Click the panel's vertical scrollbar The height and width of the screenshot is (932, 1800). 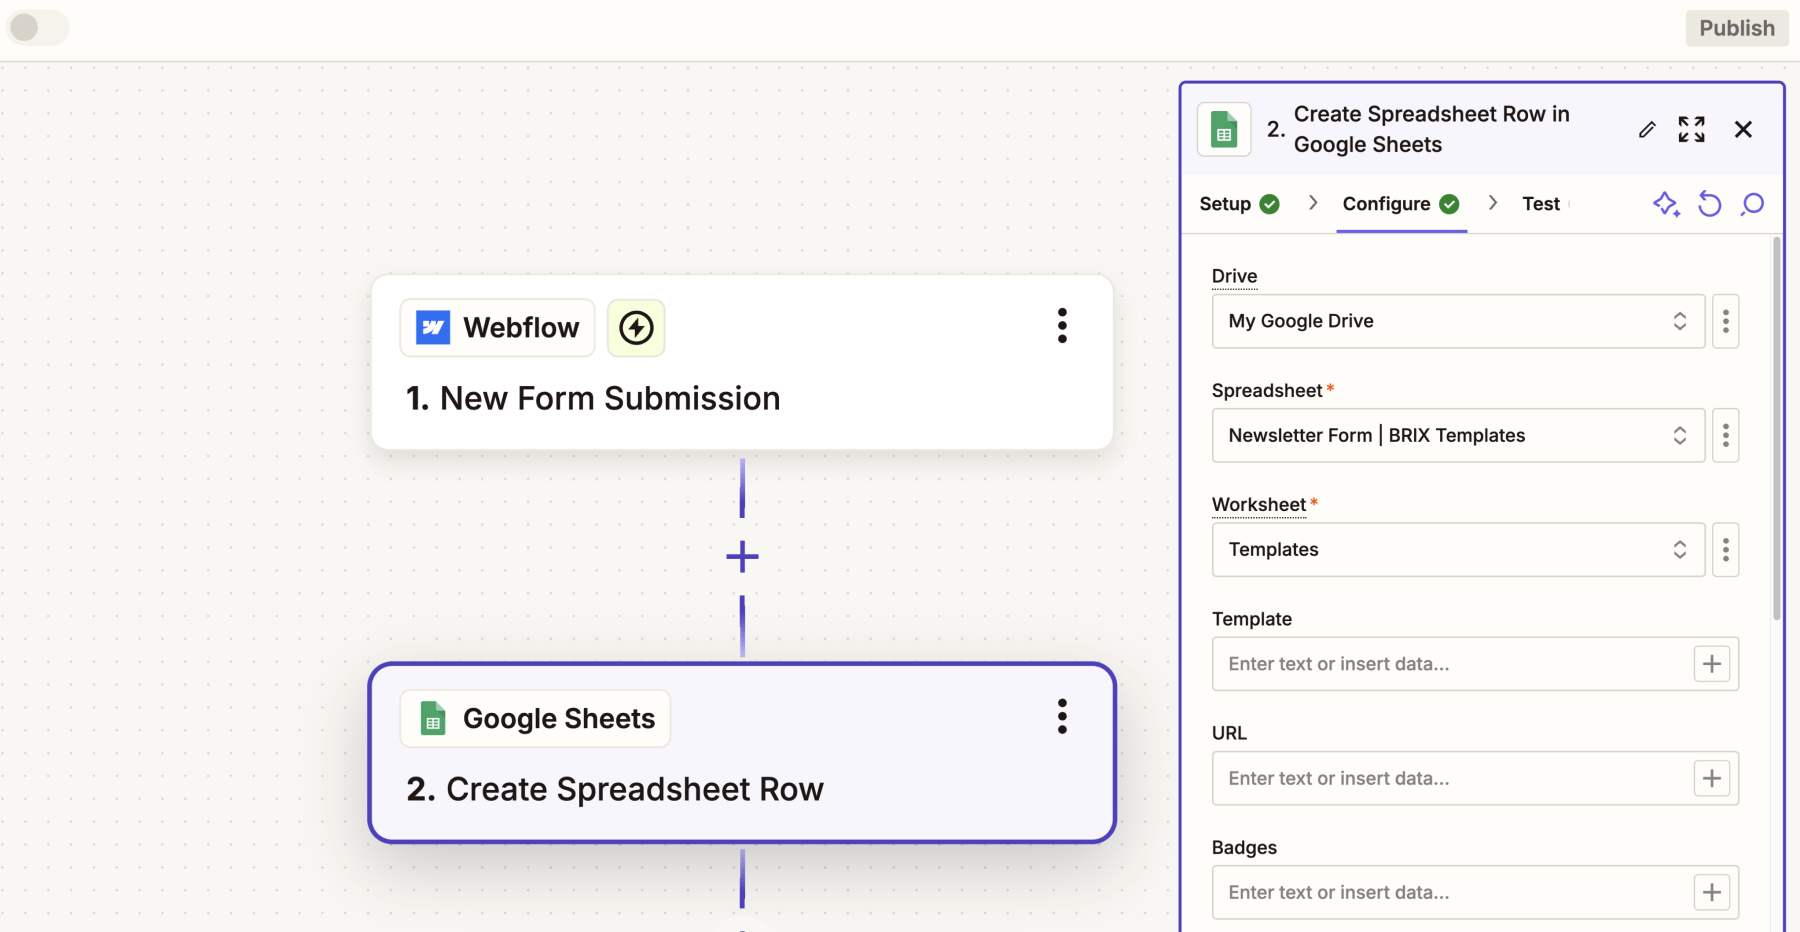[x=1776, y=428]
